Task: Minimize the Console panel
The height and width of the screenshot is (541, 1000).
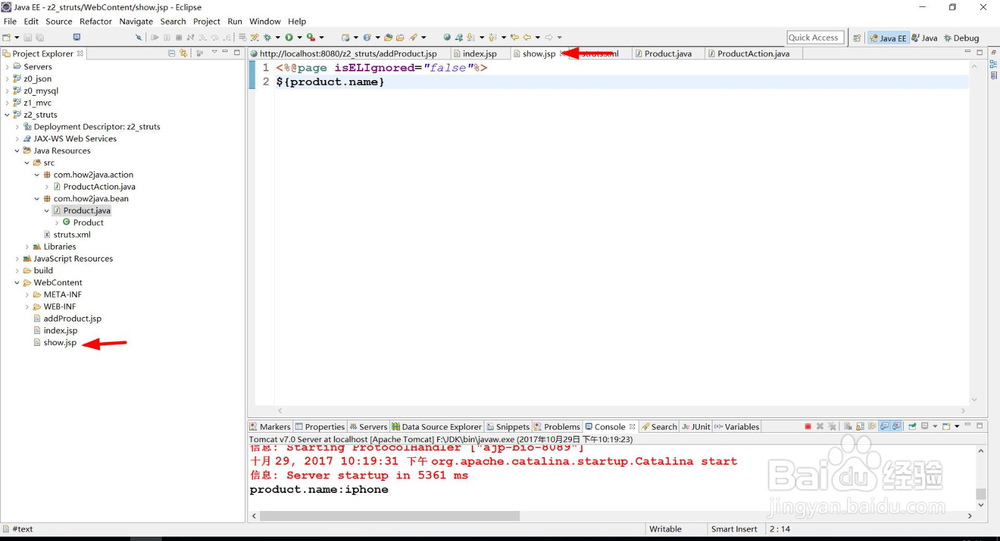Action: (x=967, y=425)
